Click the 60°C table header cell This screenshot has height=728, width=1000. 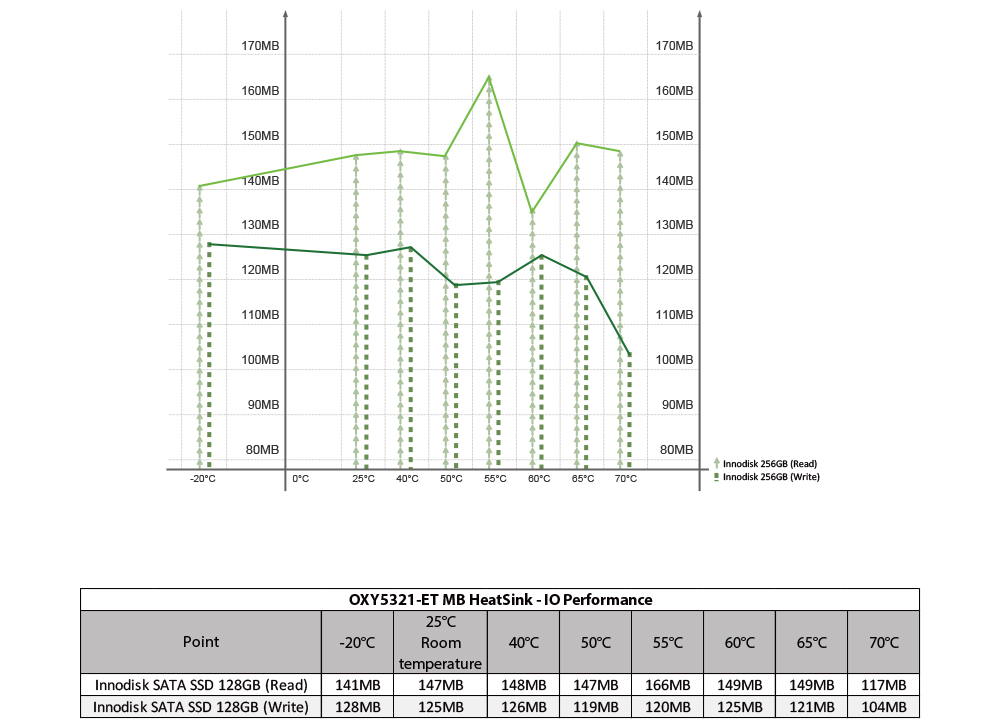point(740,642)
